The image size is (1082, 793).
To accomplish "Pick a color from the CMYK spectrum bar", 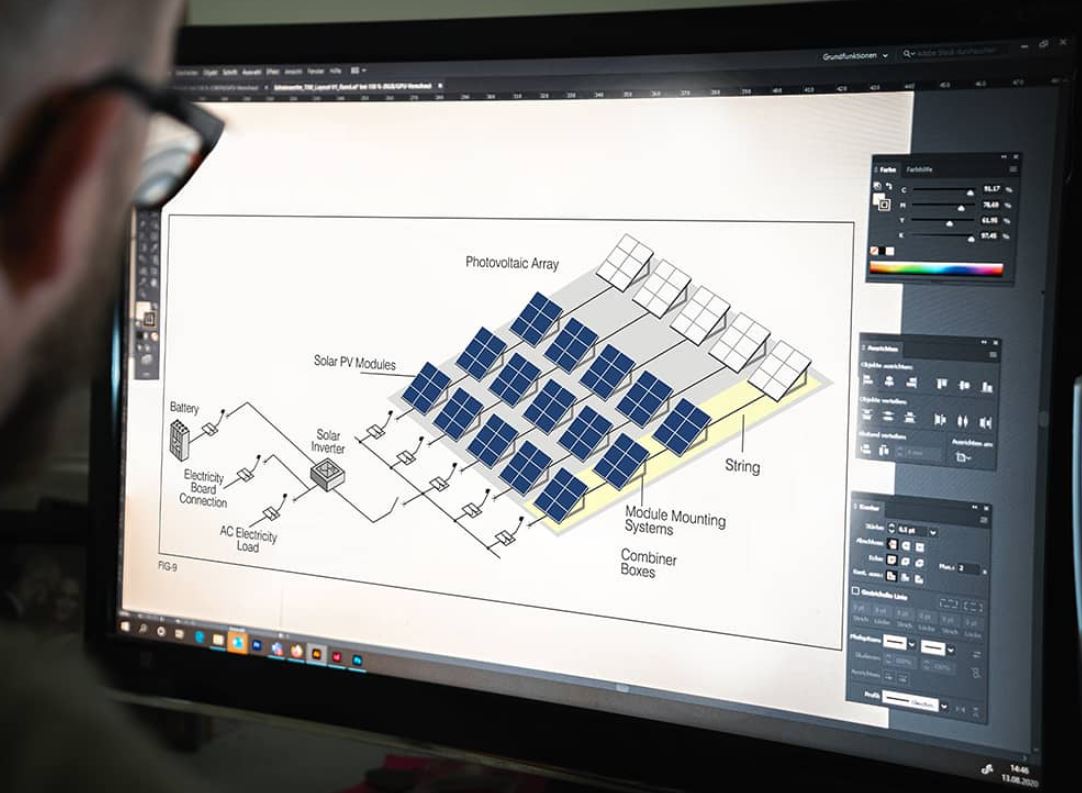I will pos(936,268).
